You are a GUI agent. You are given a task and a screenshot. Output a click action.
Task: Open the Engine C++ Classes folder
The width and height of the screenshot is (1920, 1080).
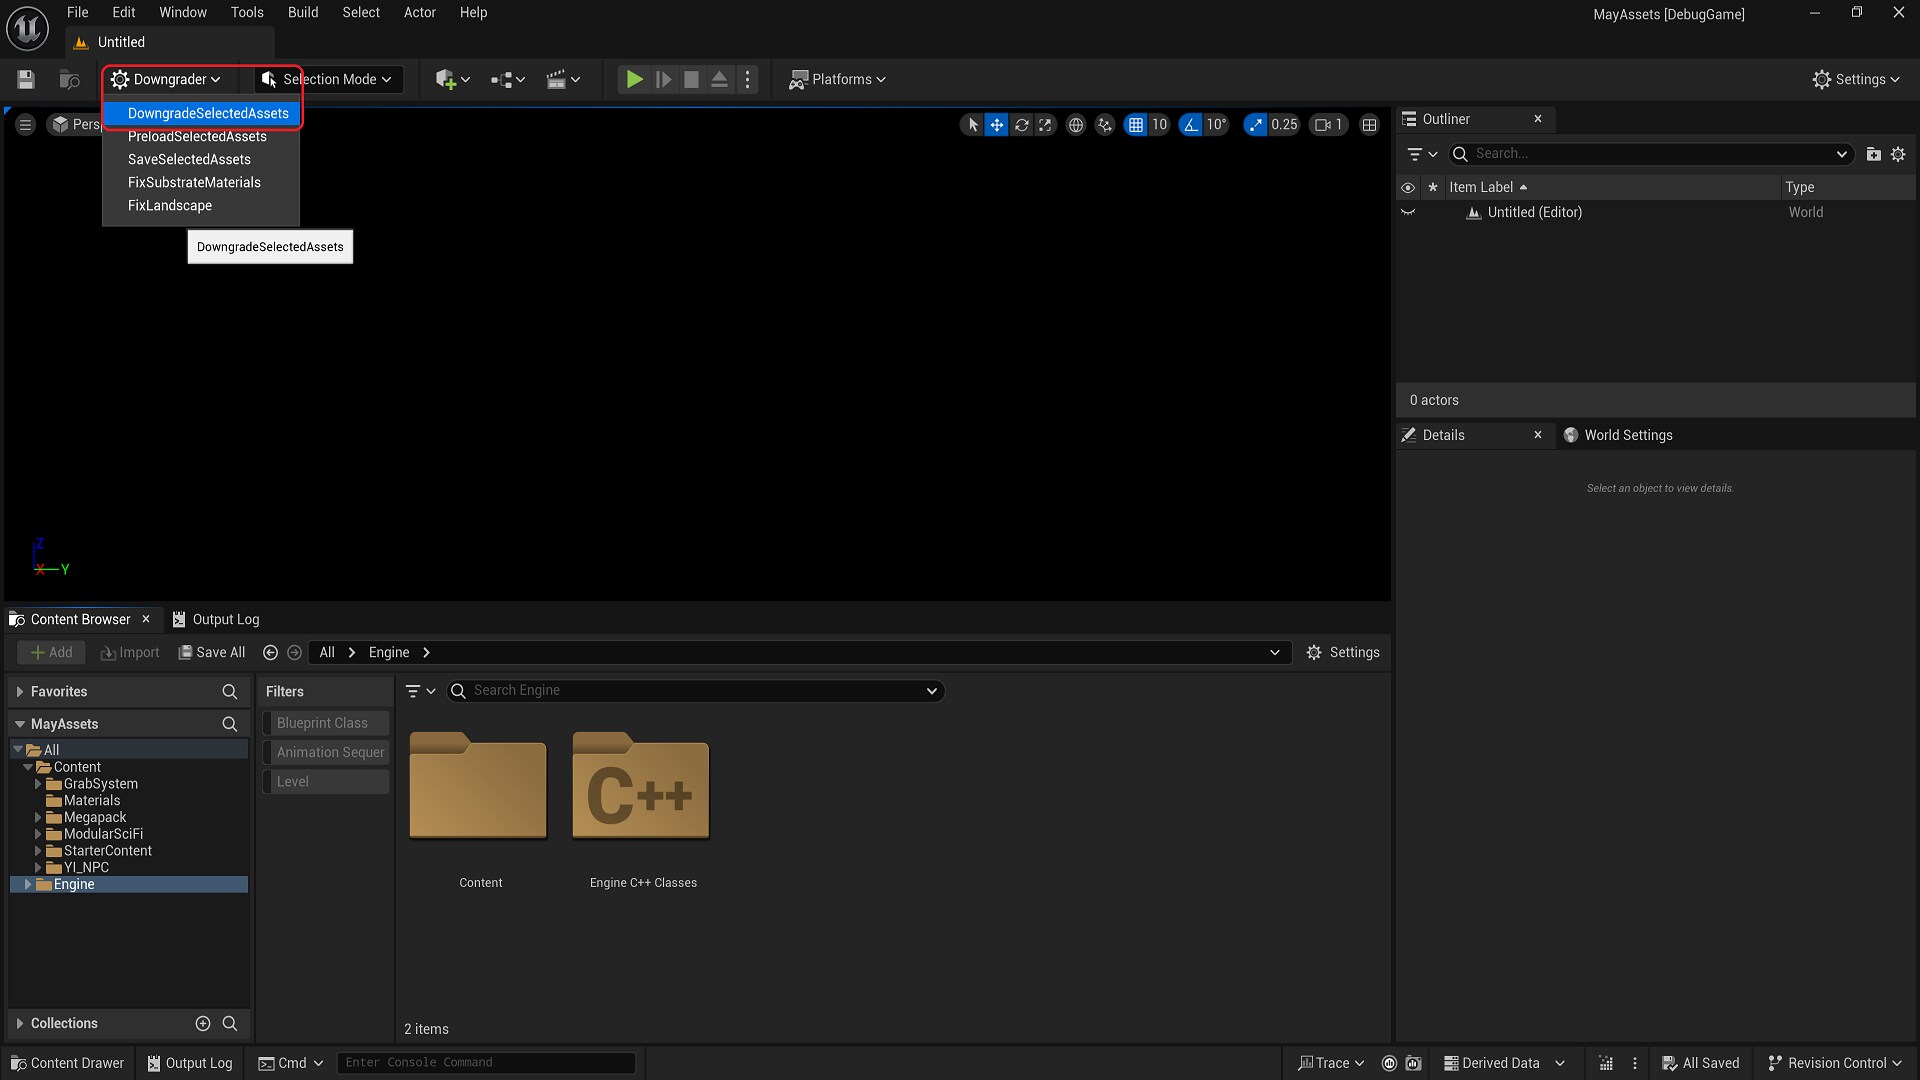click(641, 790)
